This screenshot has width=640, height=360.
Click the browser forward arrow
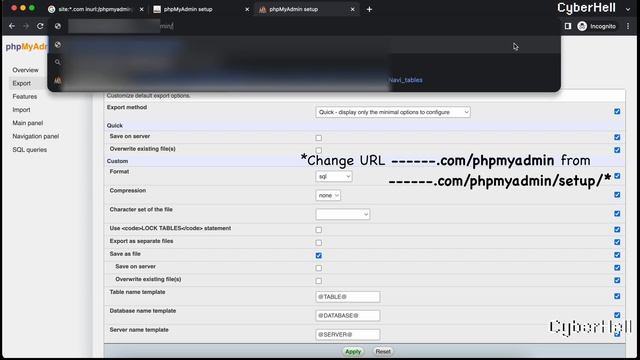[x=26, y=26]
